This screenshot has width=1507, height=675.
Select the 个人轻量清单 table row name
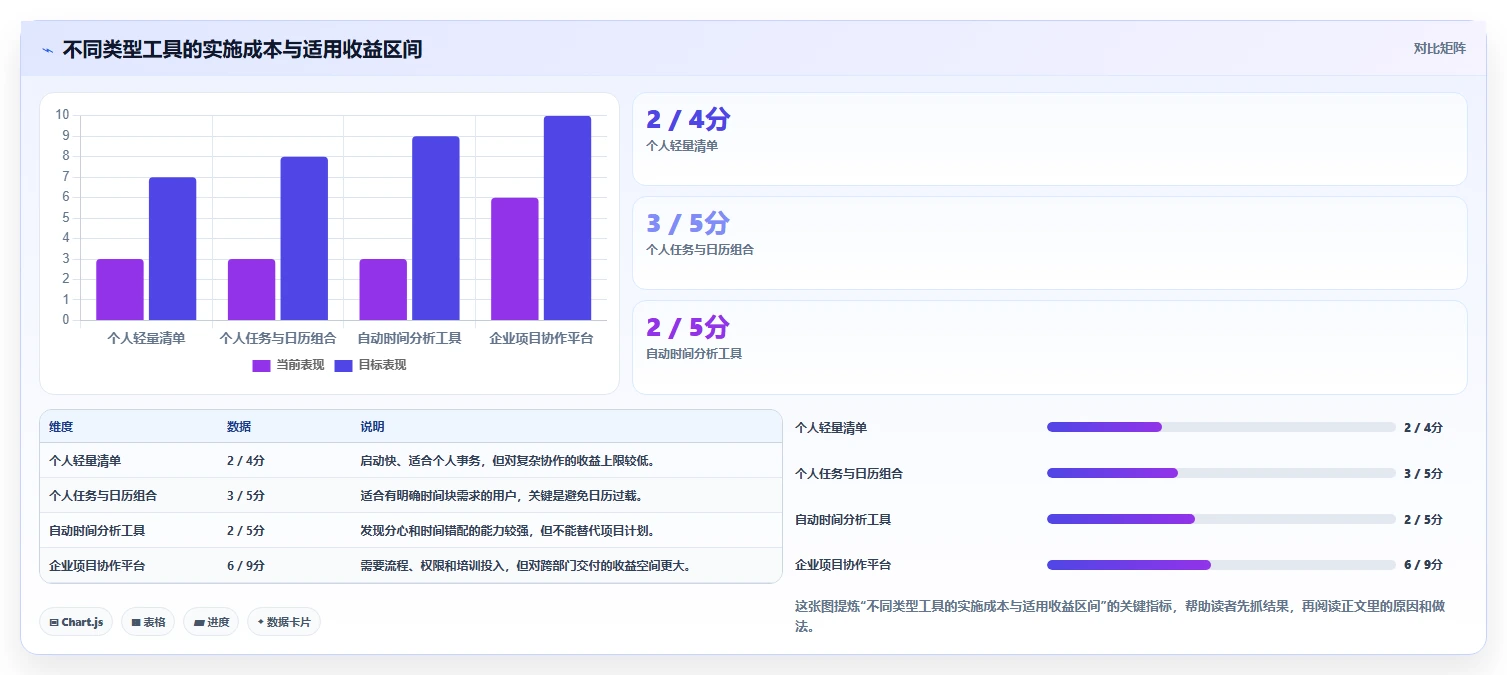pos(85,461)
